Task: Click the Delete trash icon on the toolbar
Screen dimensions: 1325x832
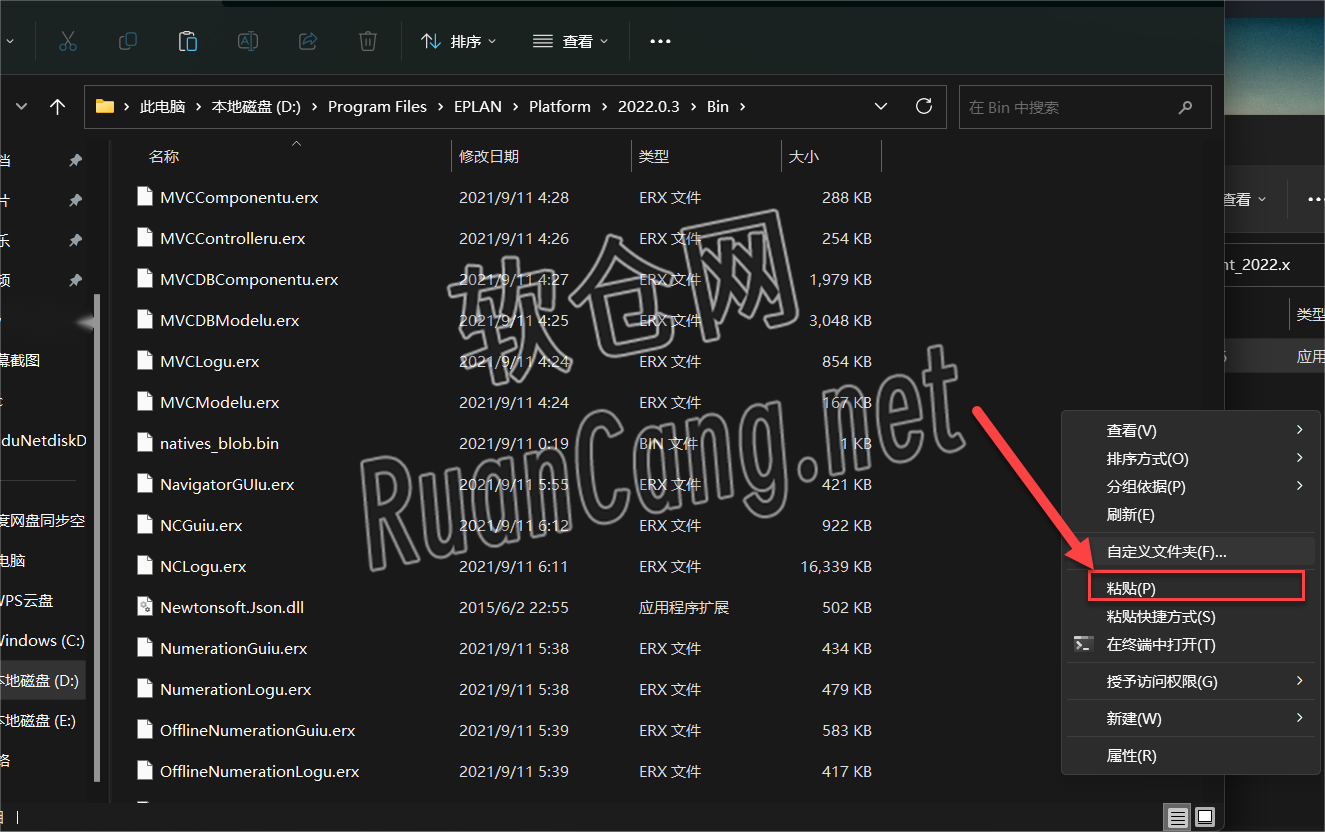Action: 367,41
